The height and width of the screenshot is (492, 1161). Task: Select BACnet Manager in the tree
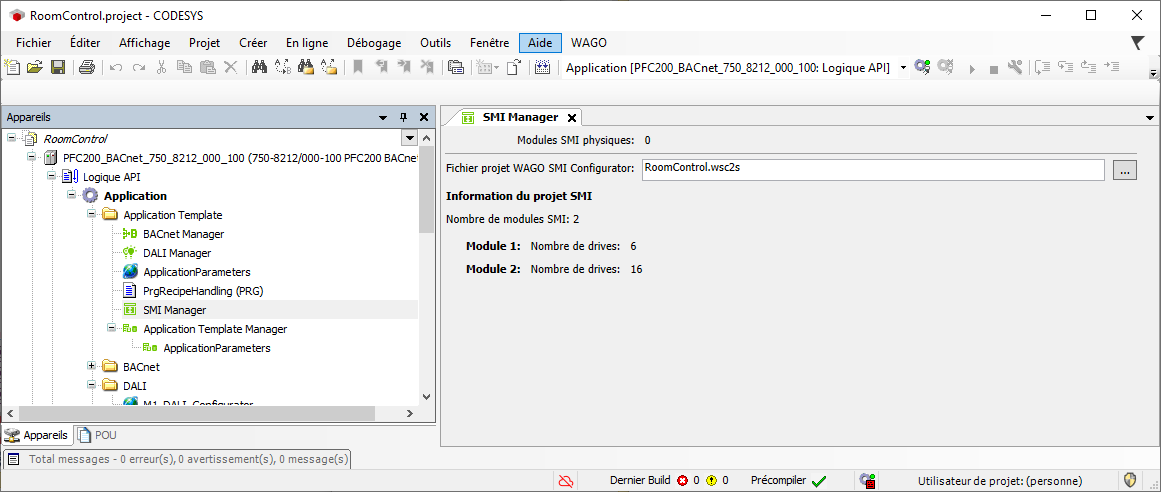click(183, 233)
